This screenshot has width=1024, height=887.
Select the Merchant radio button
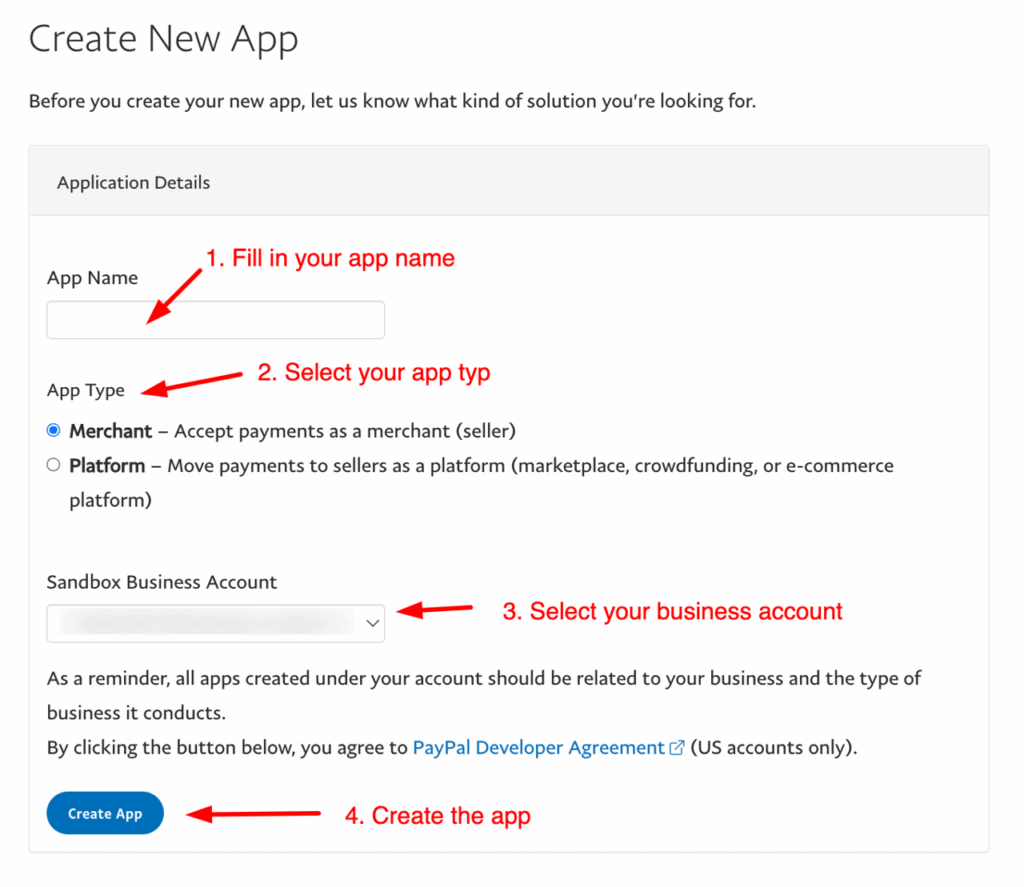click(x=54, y=431)
